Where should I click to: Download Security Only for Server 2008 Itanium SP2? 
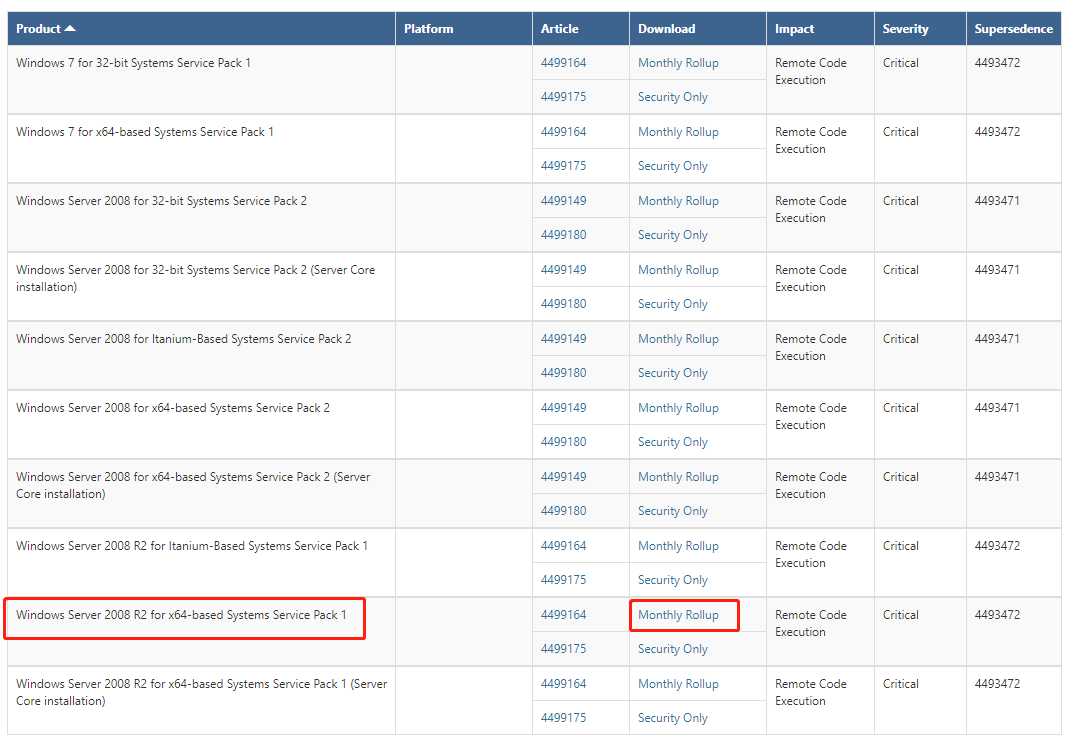[673, 373]
